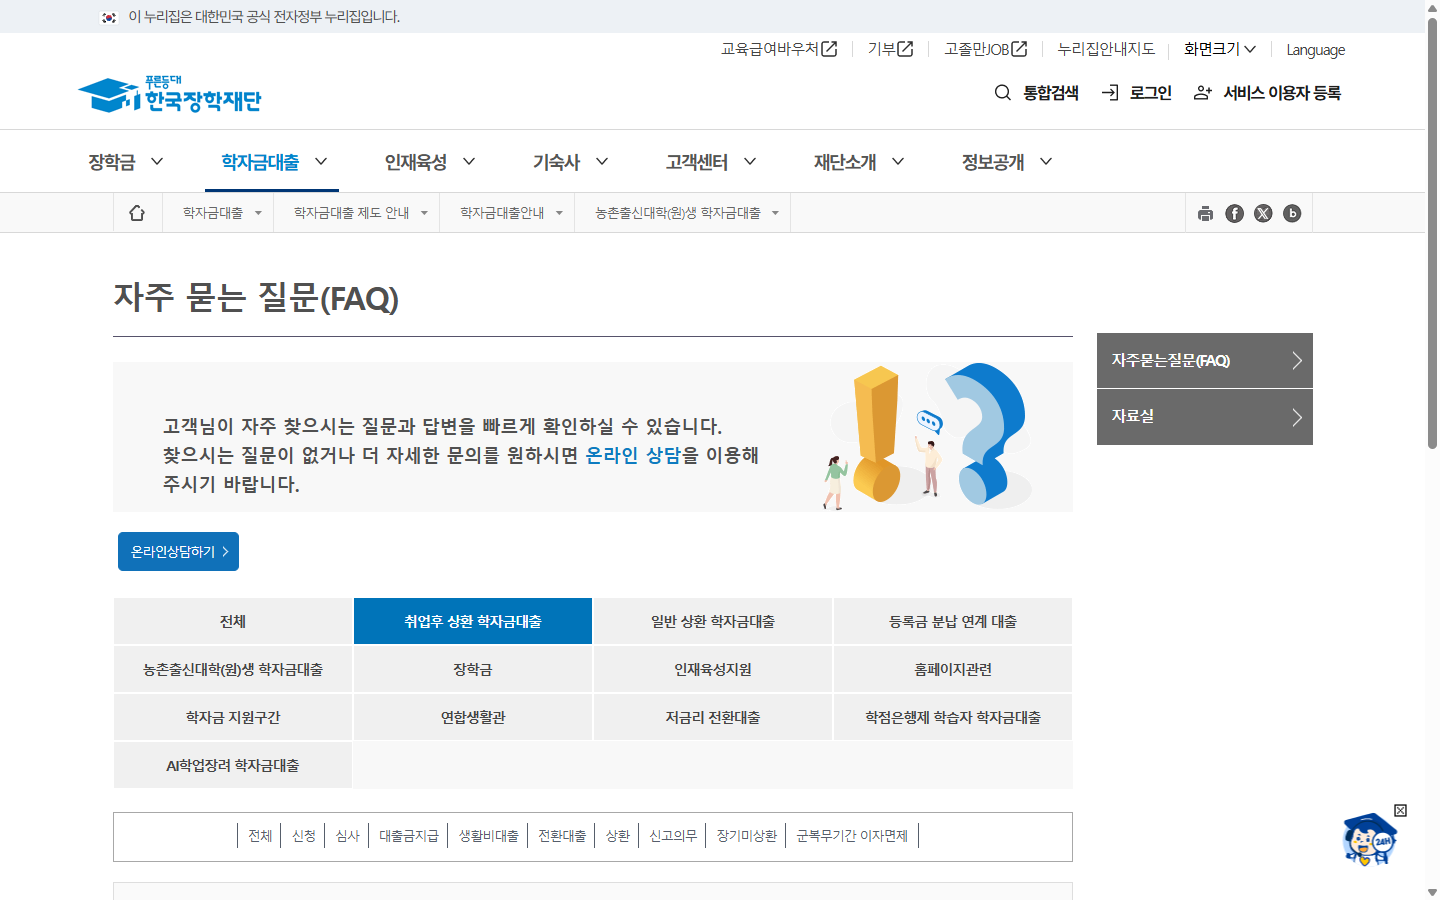Select 홈페이지관련 FAQ category tab
This screenshot has height=900, width=1440.
(x=953, y=669)
